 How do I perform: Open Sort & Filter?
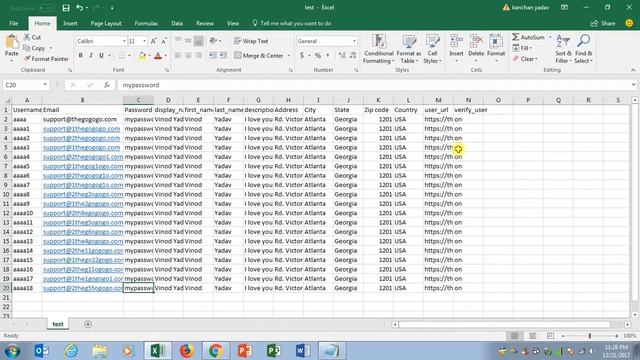(563, 49)
